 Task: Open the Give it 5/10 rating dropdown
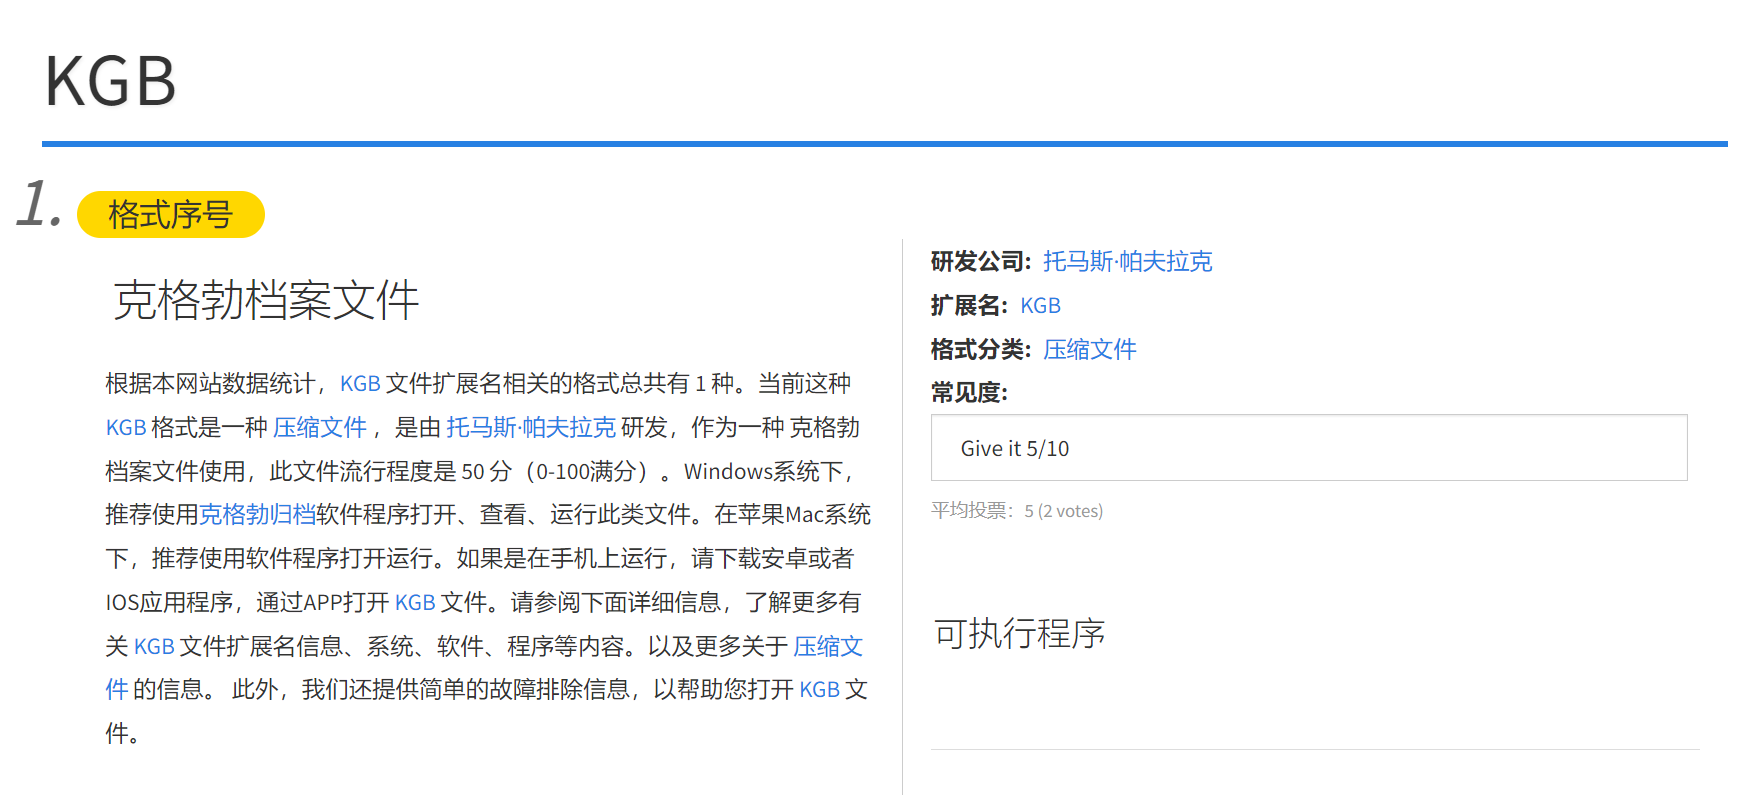point(1308,448)
